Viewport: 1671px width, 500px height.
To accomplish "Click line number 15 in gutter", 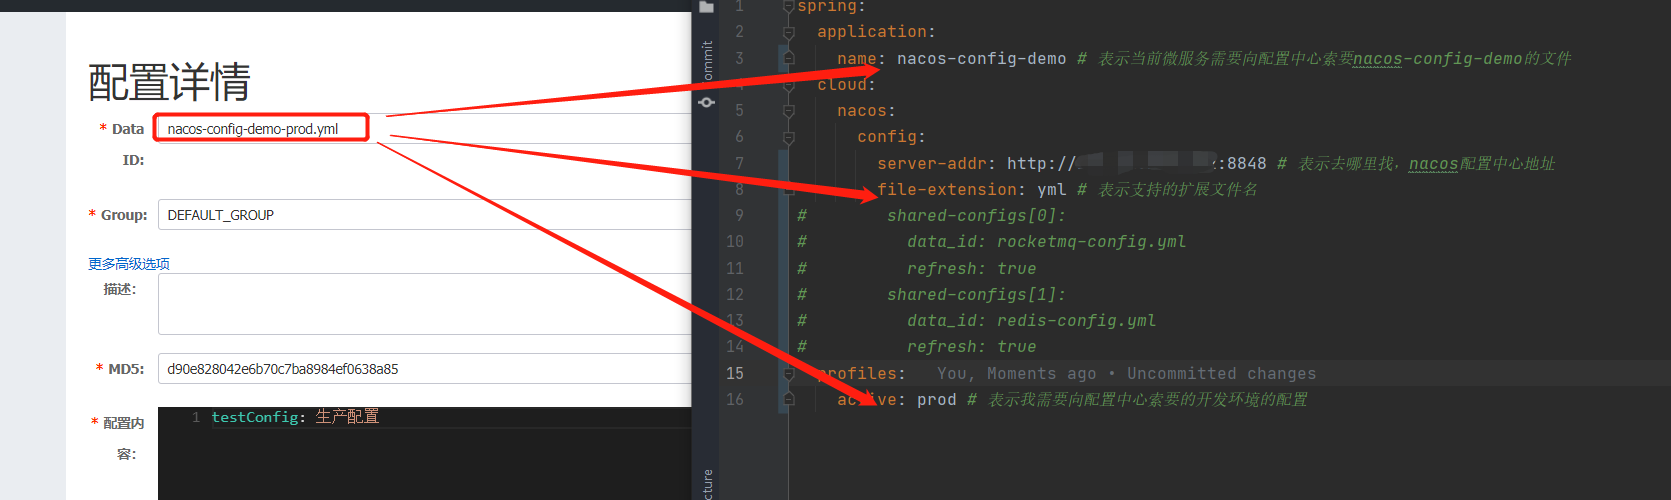I will coord(735,374).
